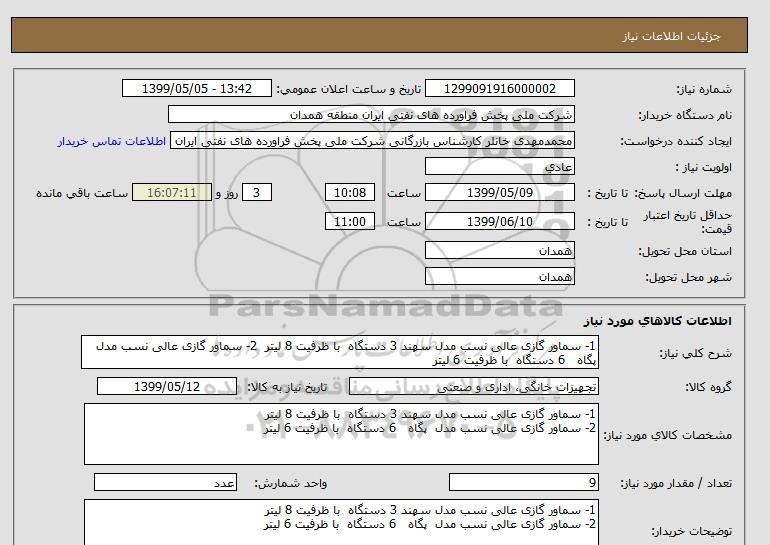
Task: Click the quantity field showing 9
Action: [523, 482]
